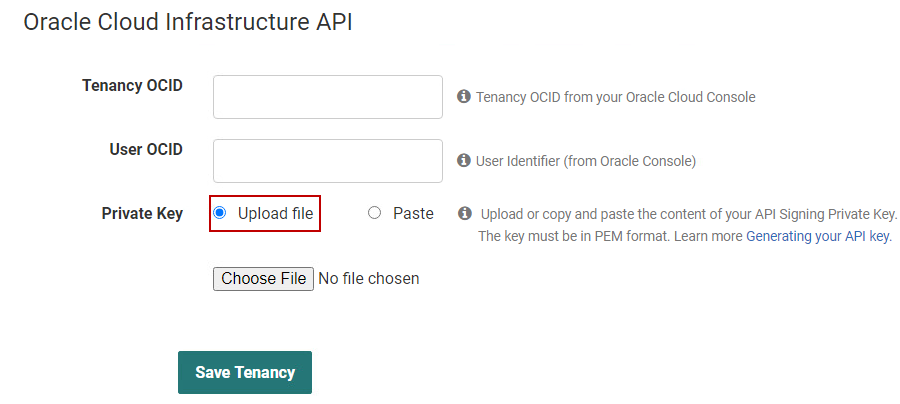
Task: Click the User OCID info icon
Action: pyautogui.click(x=464, y=161)
